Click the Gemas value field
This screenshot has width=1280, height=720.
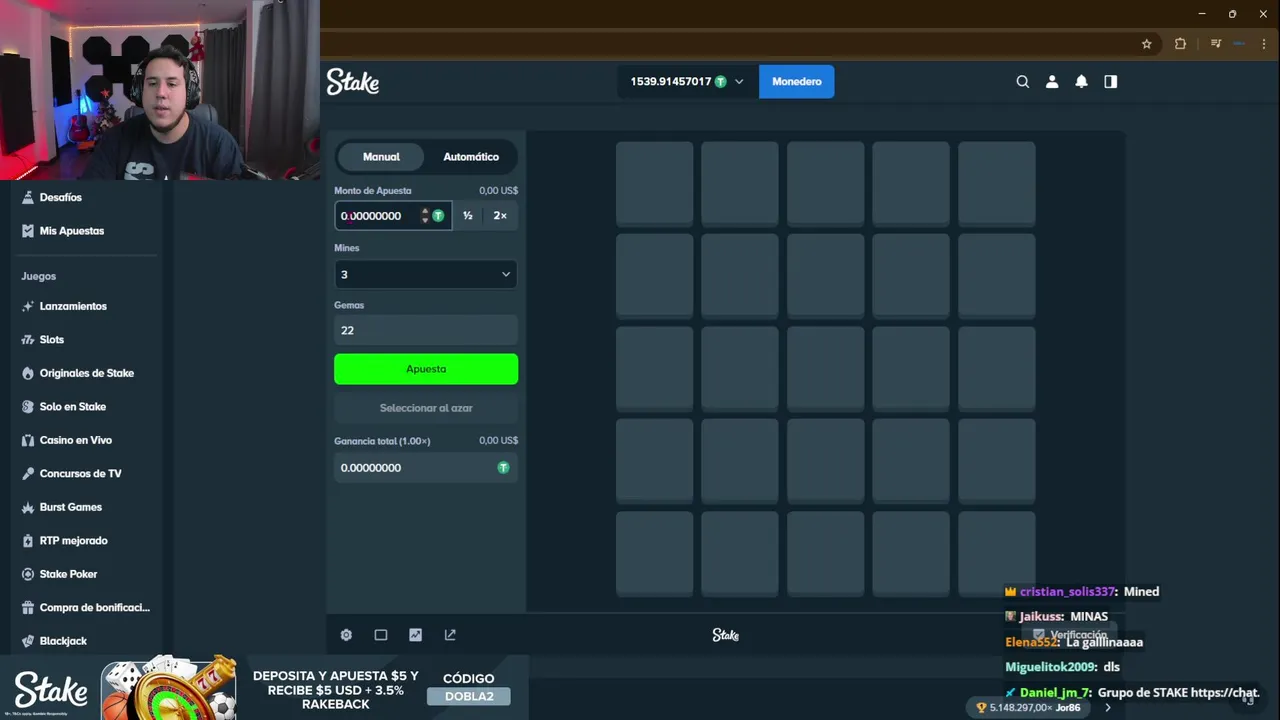point(426,331)
